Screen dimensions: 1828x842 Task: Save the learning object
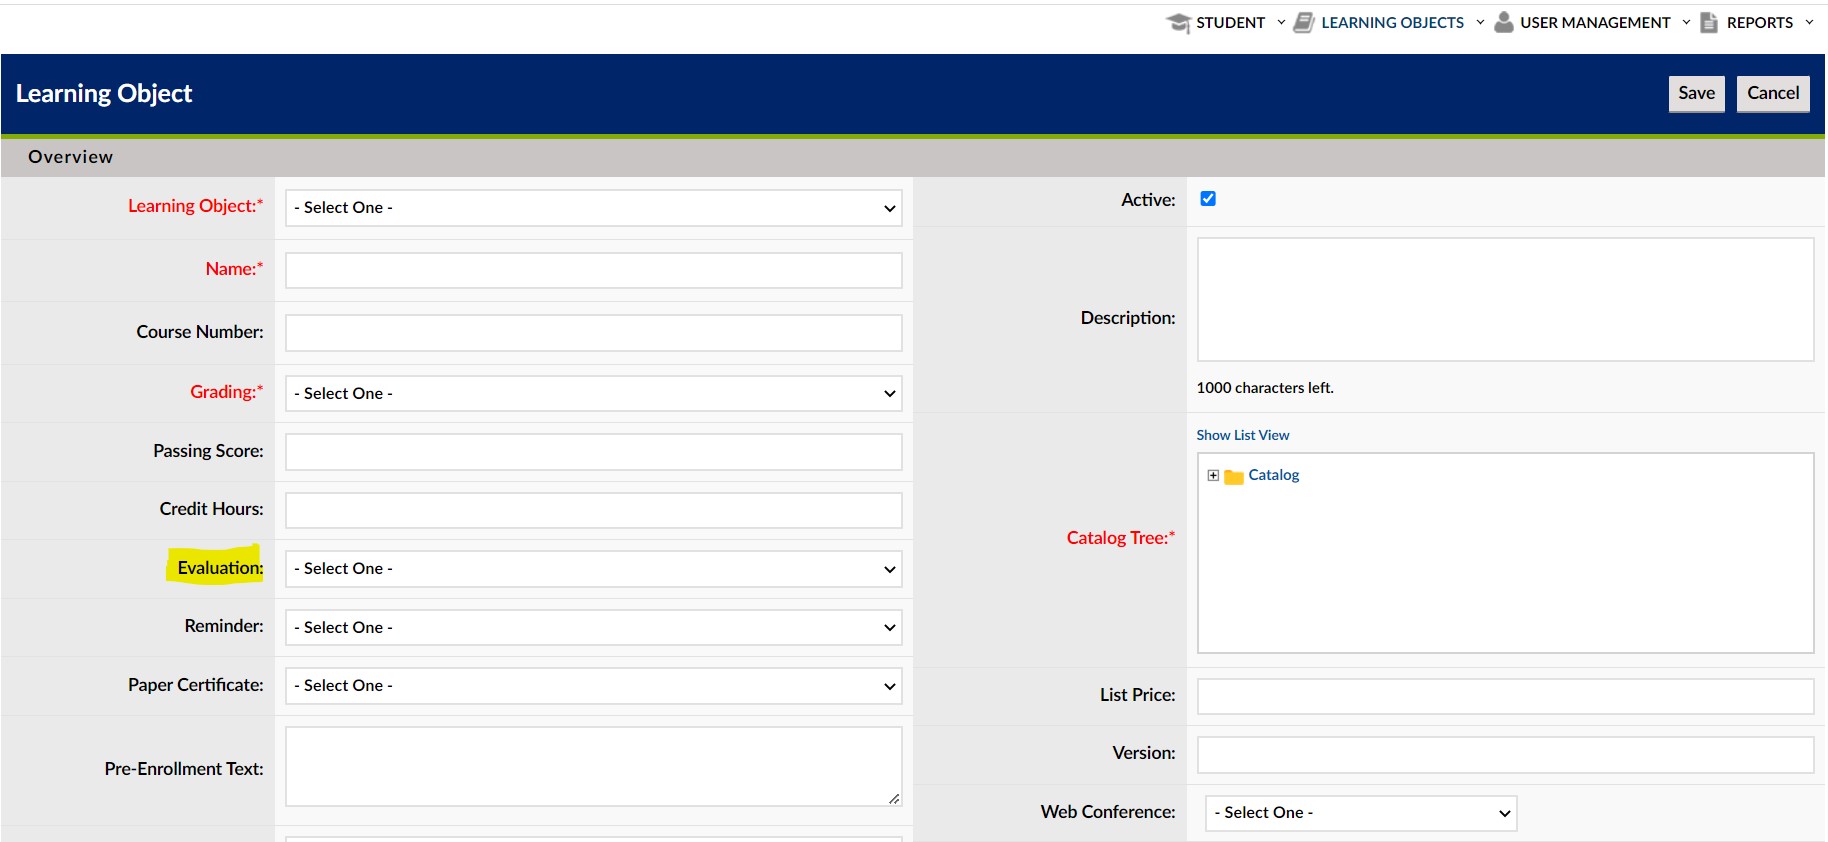pyautogui.click(x=1696, y=93)
